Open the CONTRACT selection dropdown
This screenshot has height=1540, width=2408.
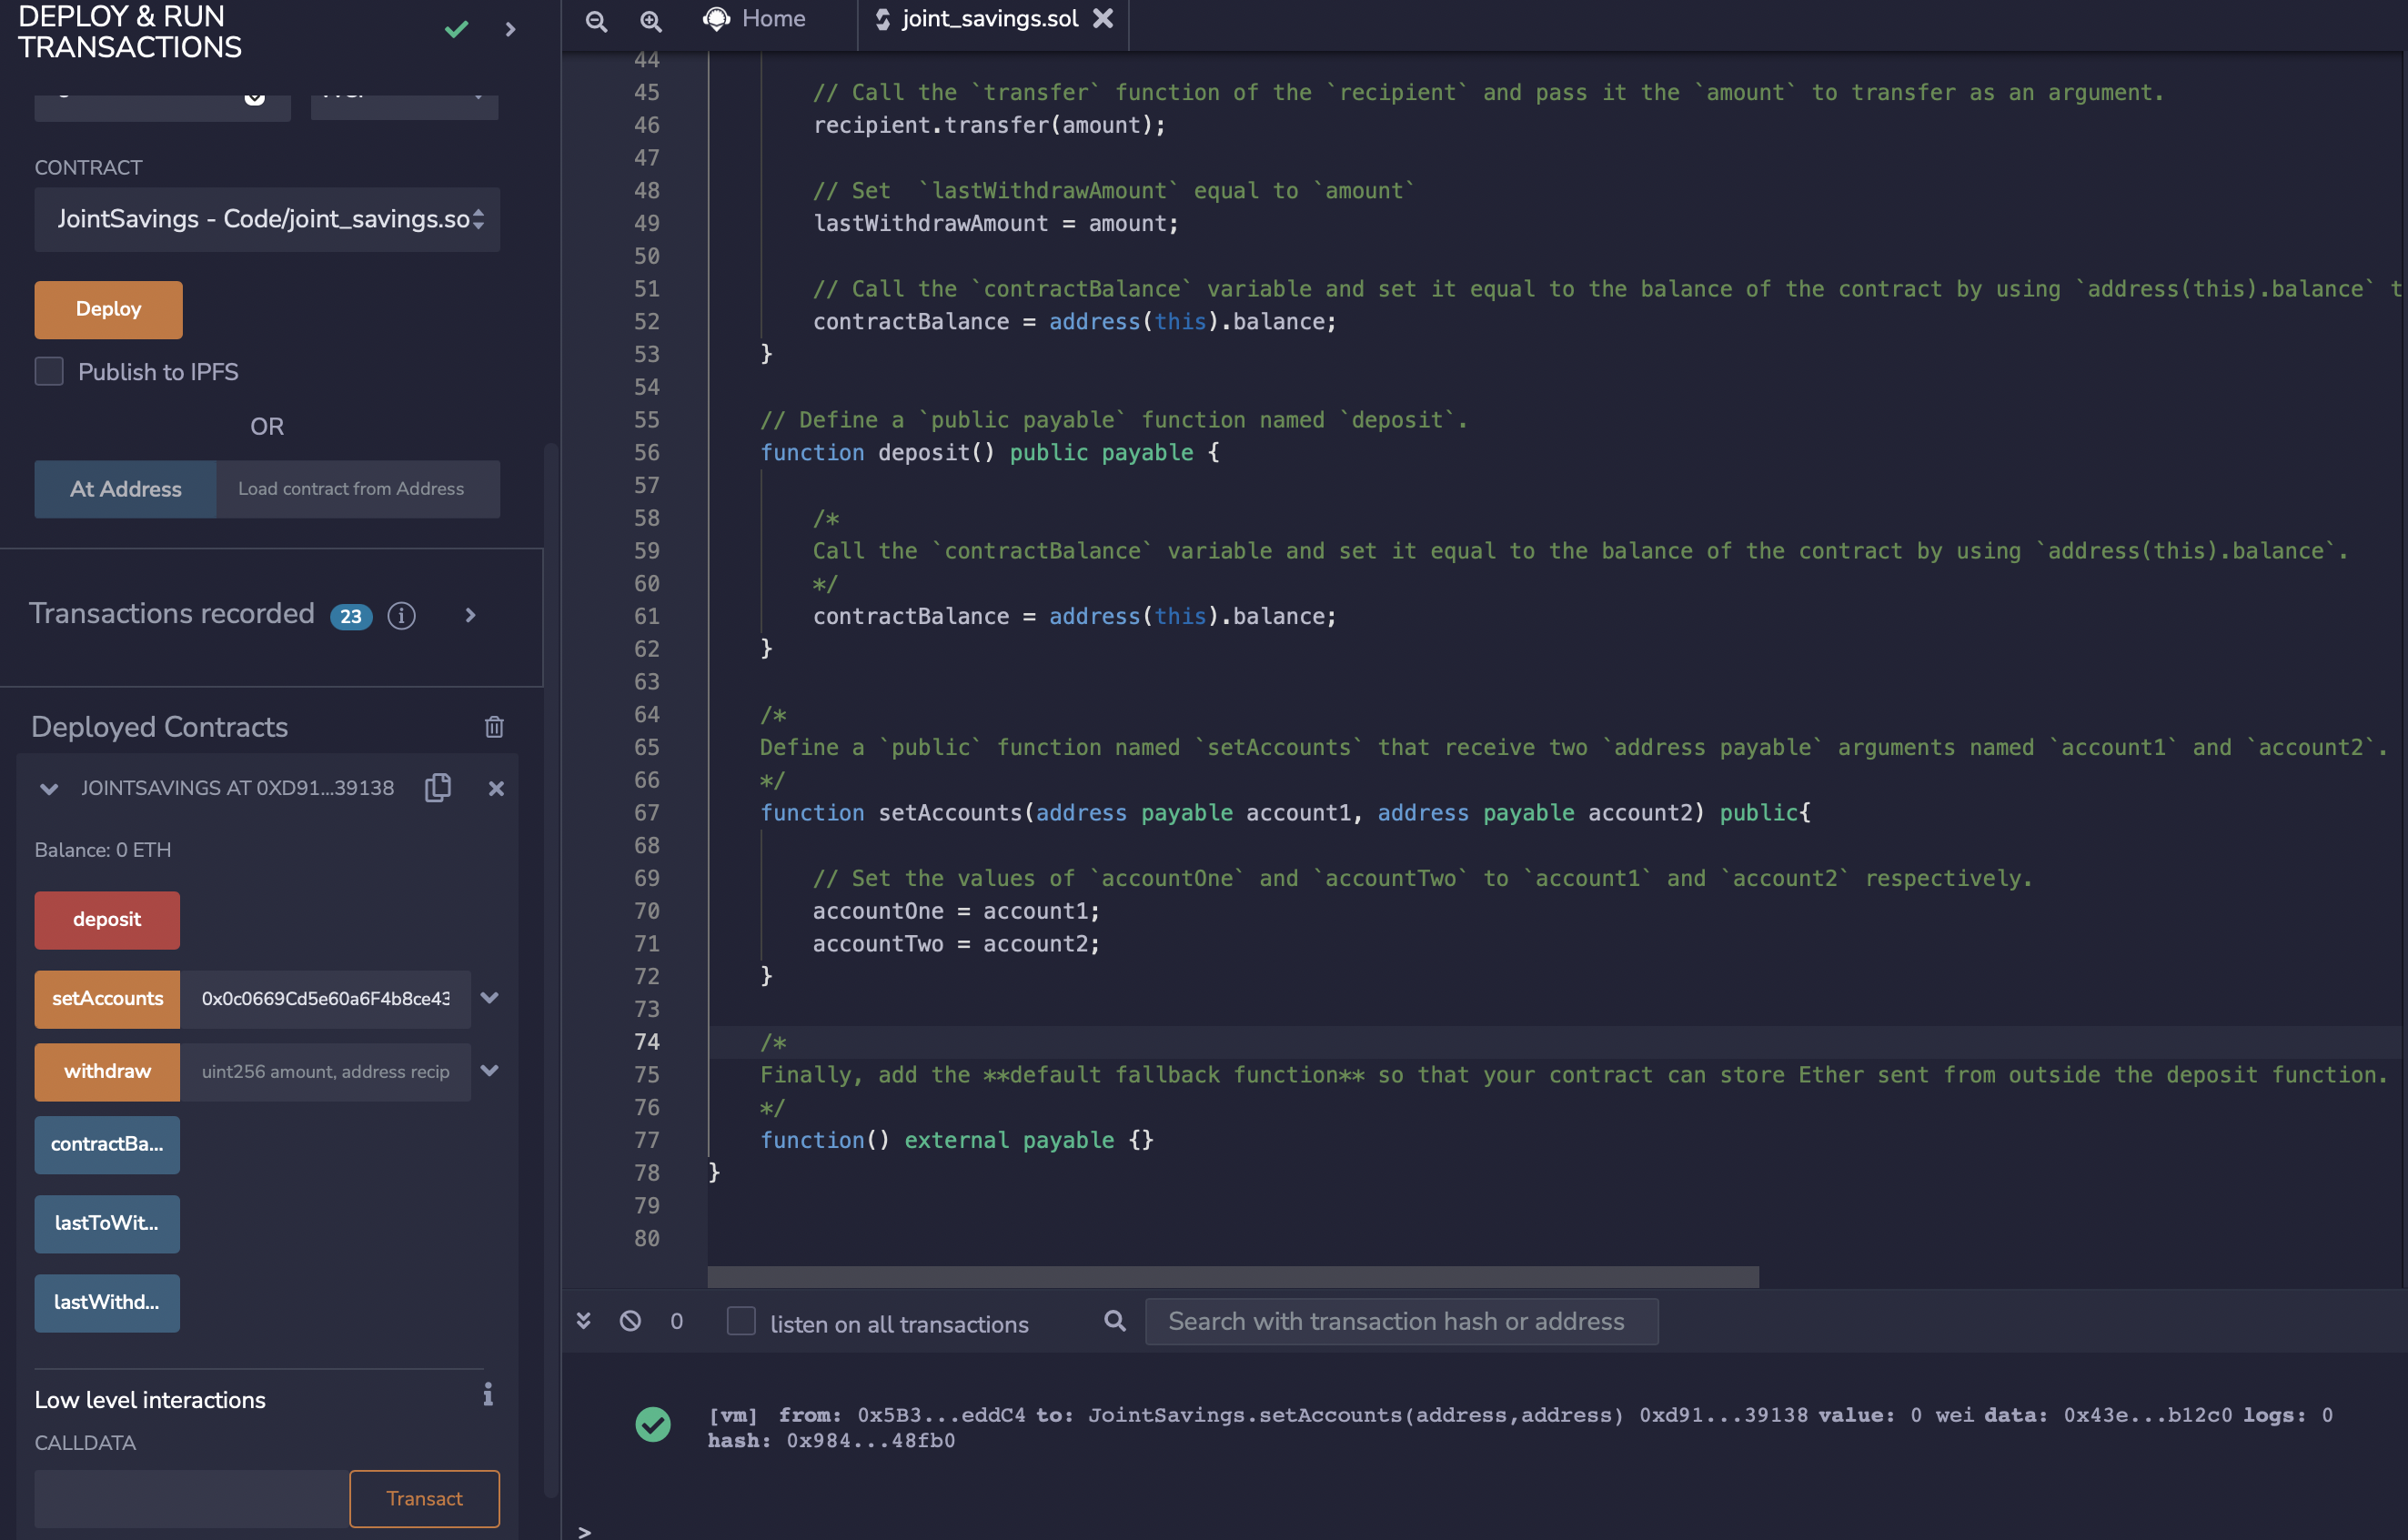point(267,219)
